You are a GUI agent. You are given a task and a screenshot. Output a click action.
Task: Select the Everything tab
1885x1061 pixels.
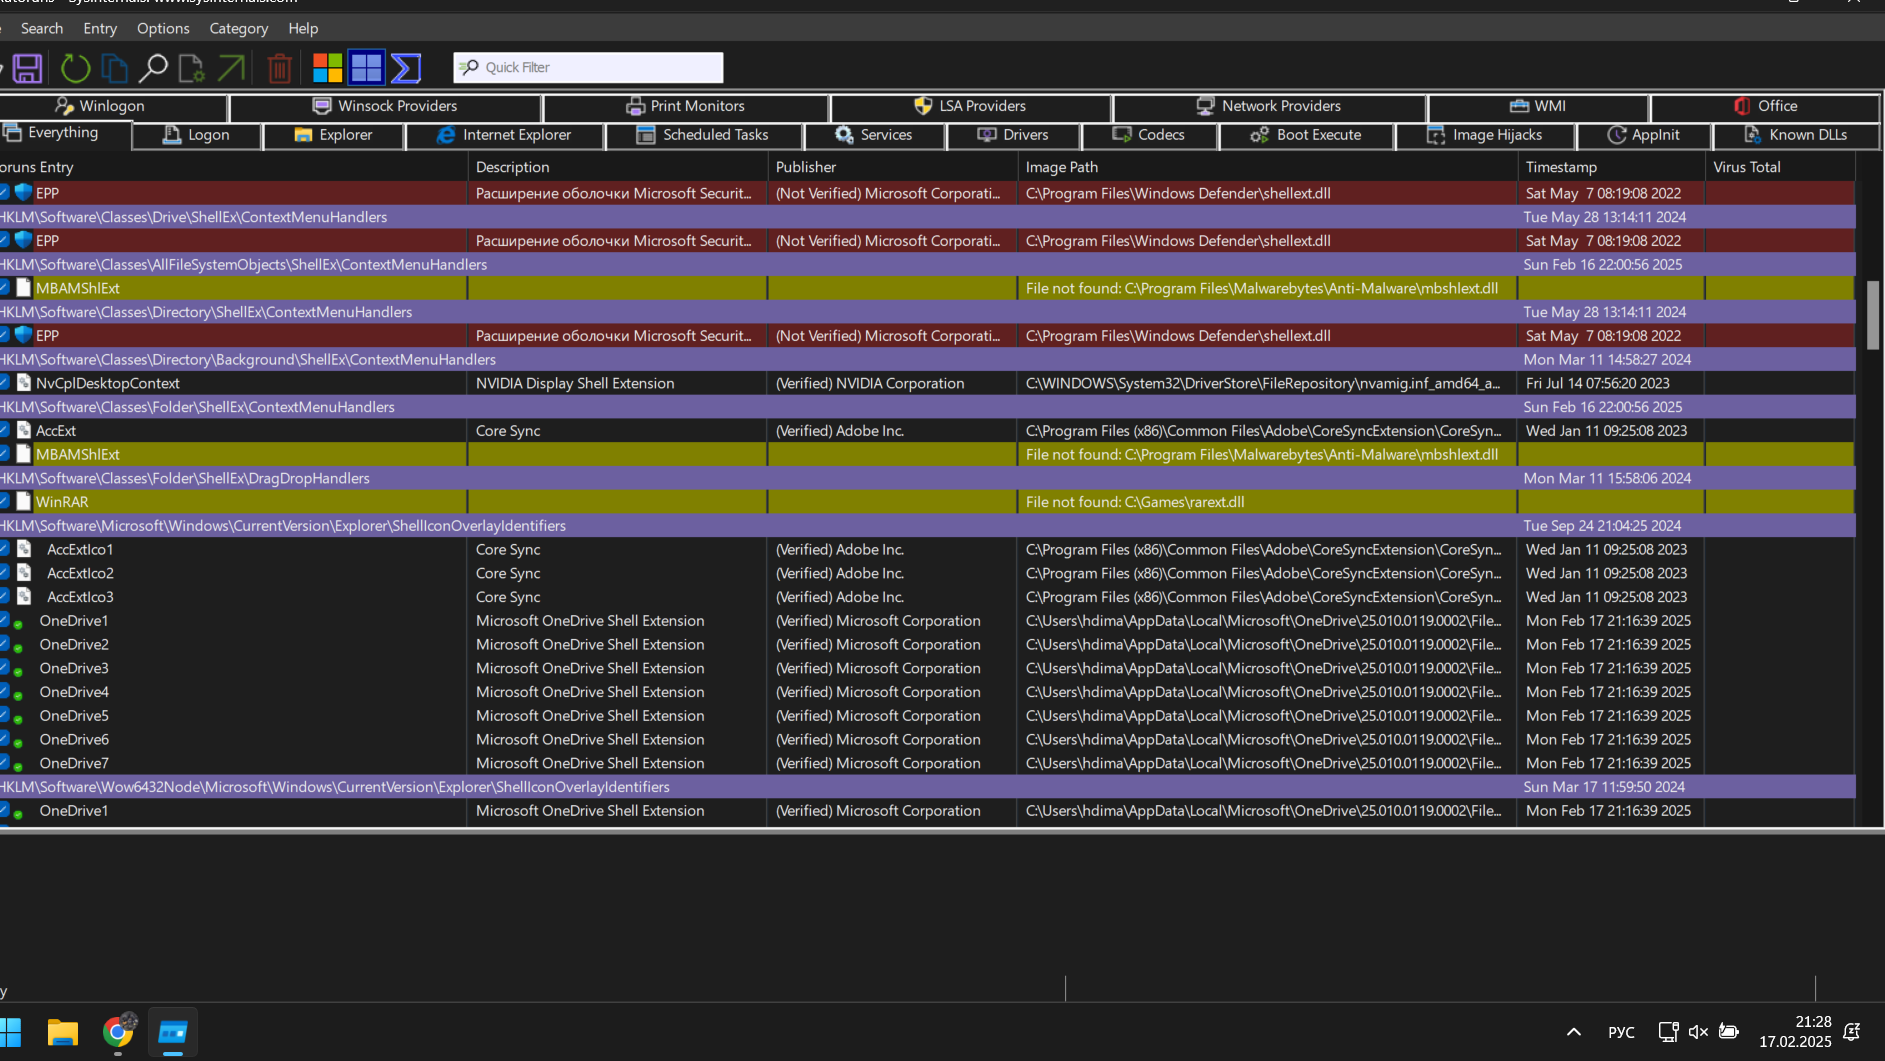point(63,133)
